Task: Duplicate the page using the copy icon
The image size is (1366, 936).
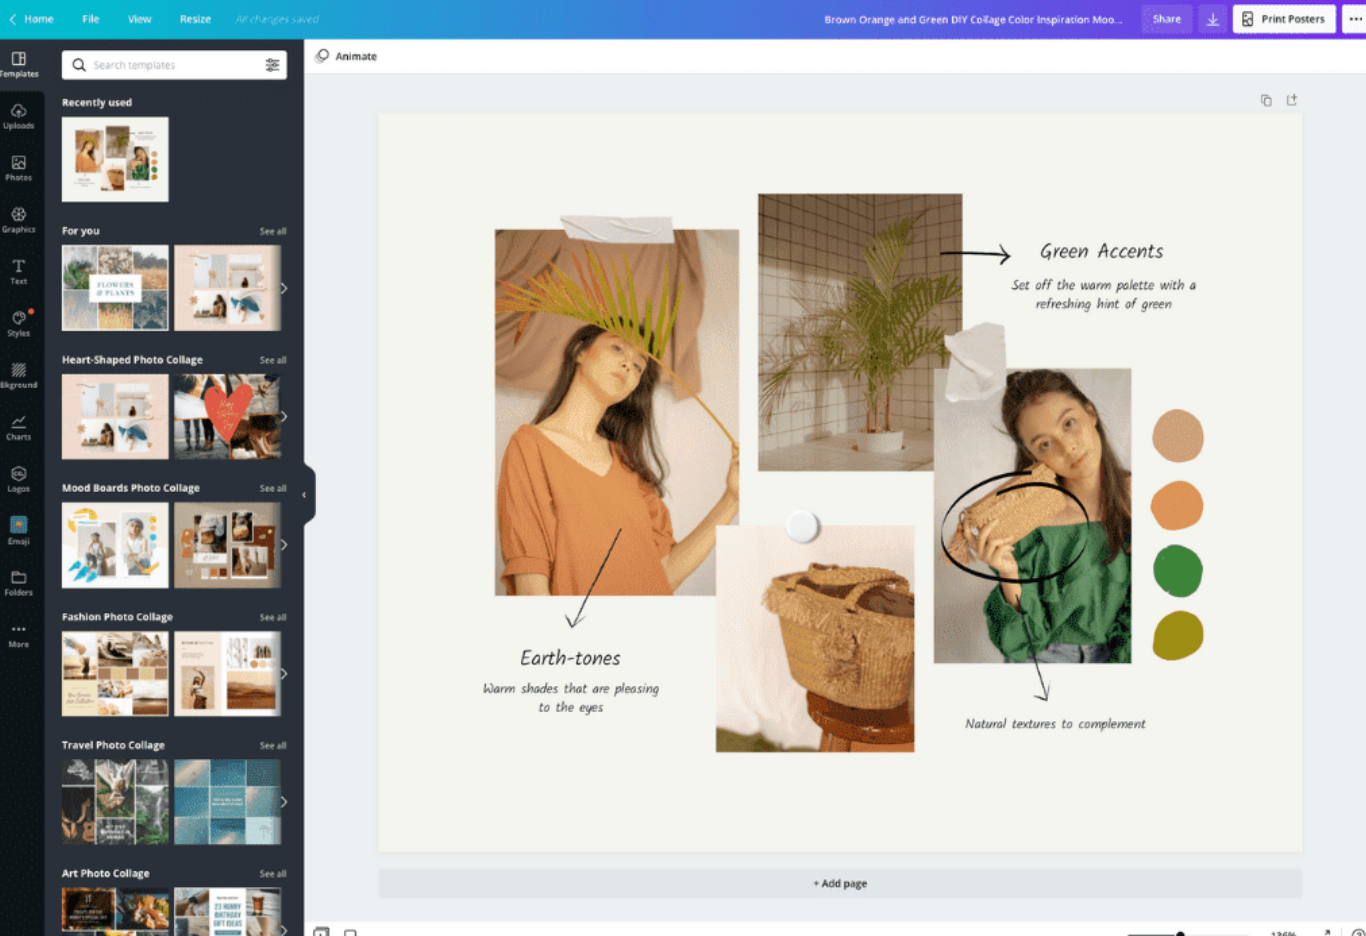Action: click(x=1266, y=100)
